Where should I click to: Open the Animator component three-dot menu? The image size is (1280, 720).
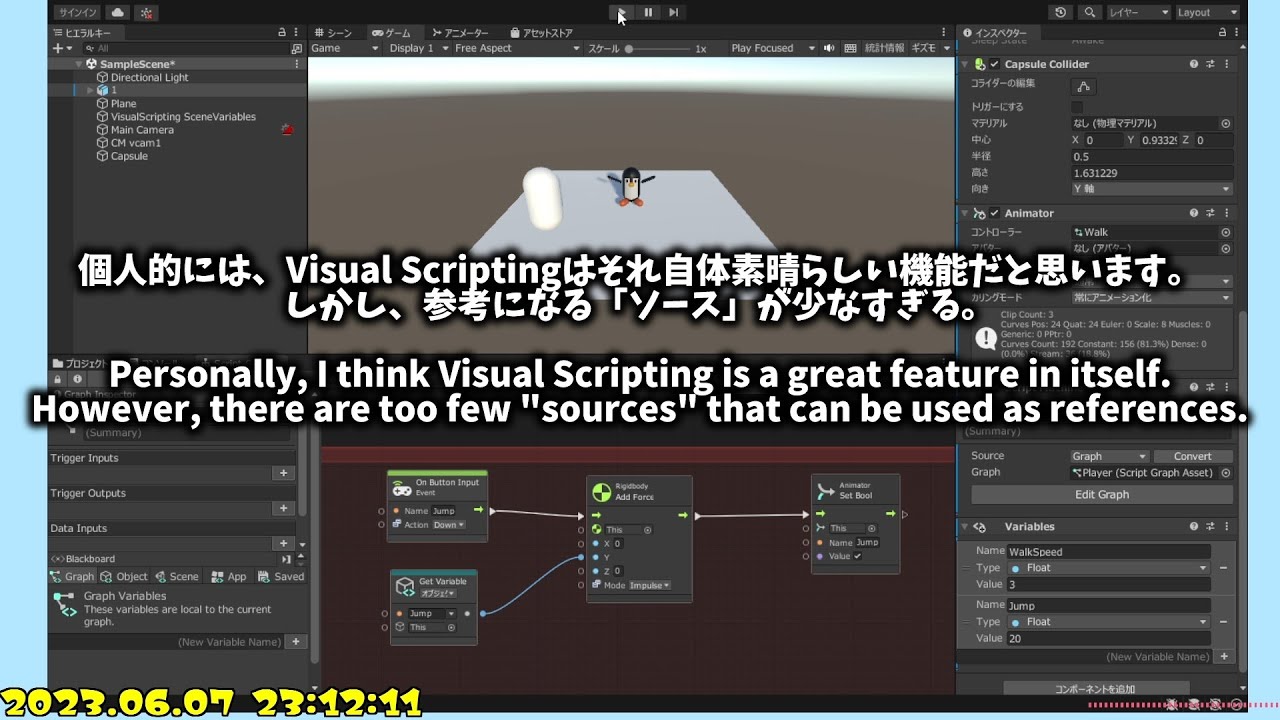click(1226, 213)
